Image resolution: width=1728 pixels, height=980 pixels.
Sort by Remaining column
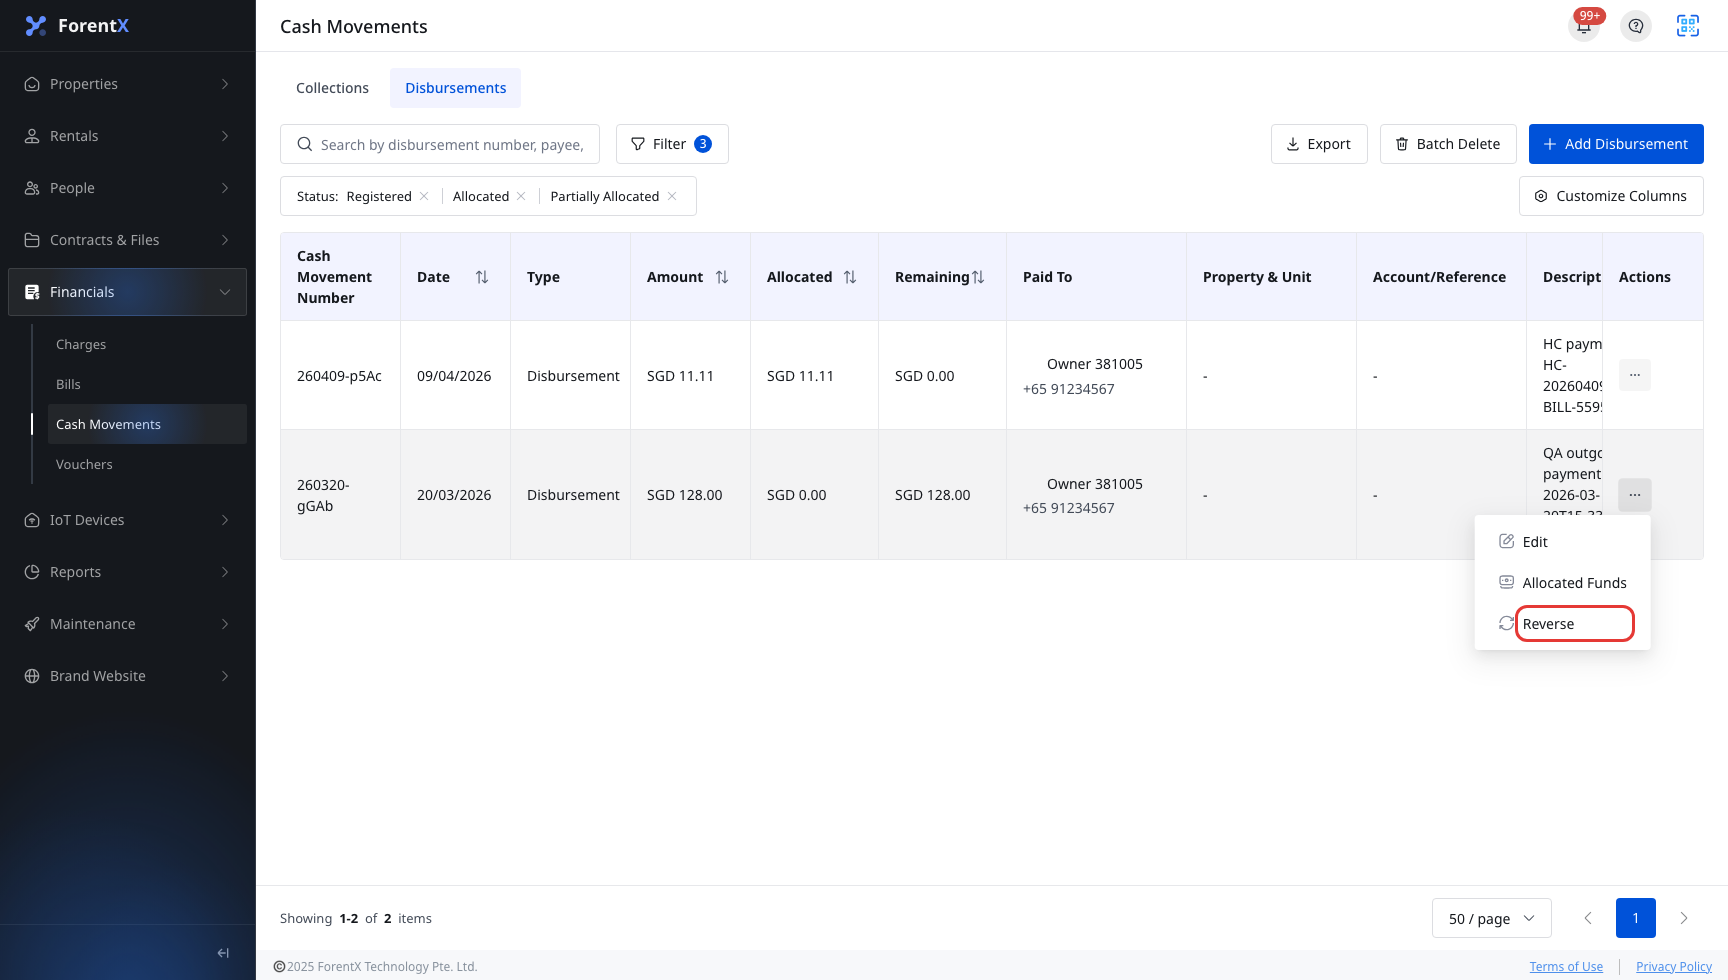(978, 277)
